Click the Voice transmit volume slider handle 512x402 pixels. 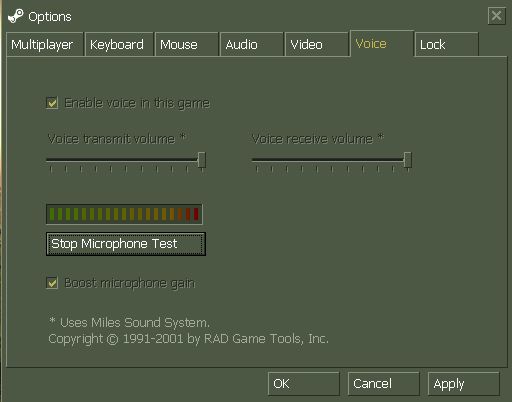pos(202,160)
